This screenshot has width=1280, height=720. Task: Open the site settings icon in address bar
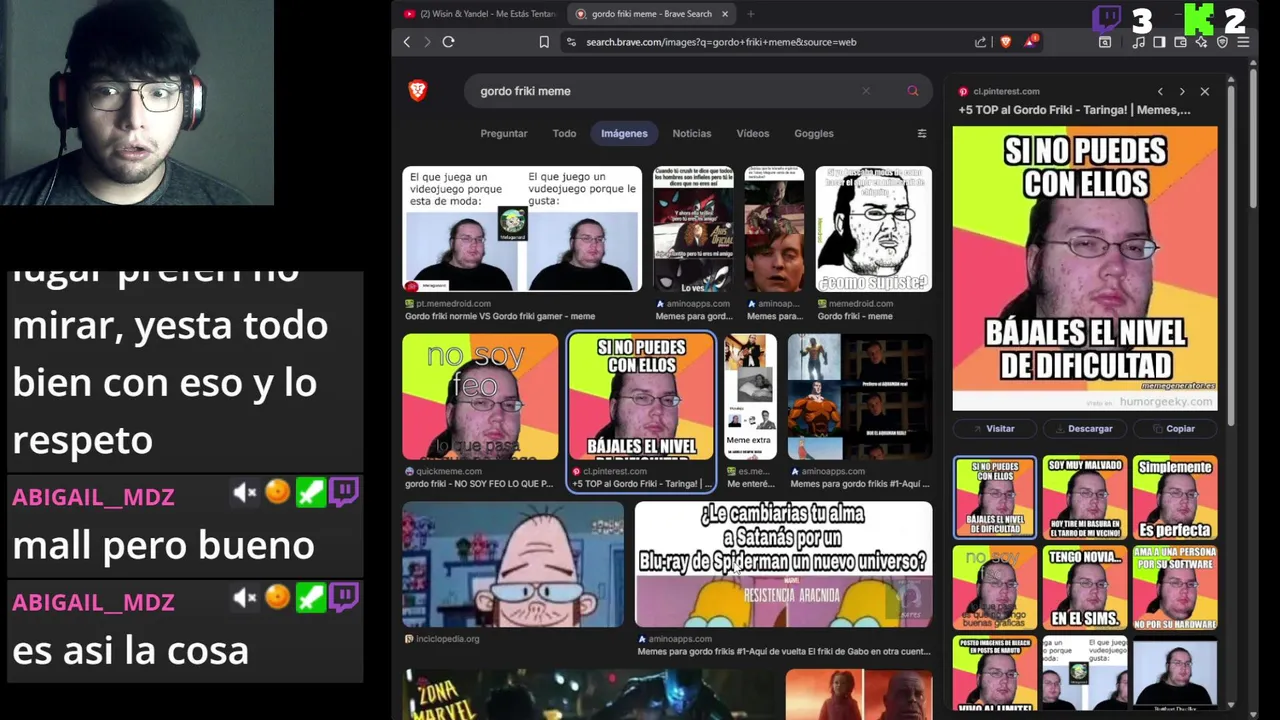point(571,42)
